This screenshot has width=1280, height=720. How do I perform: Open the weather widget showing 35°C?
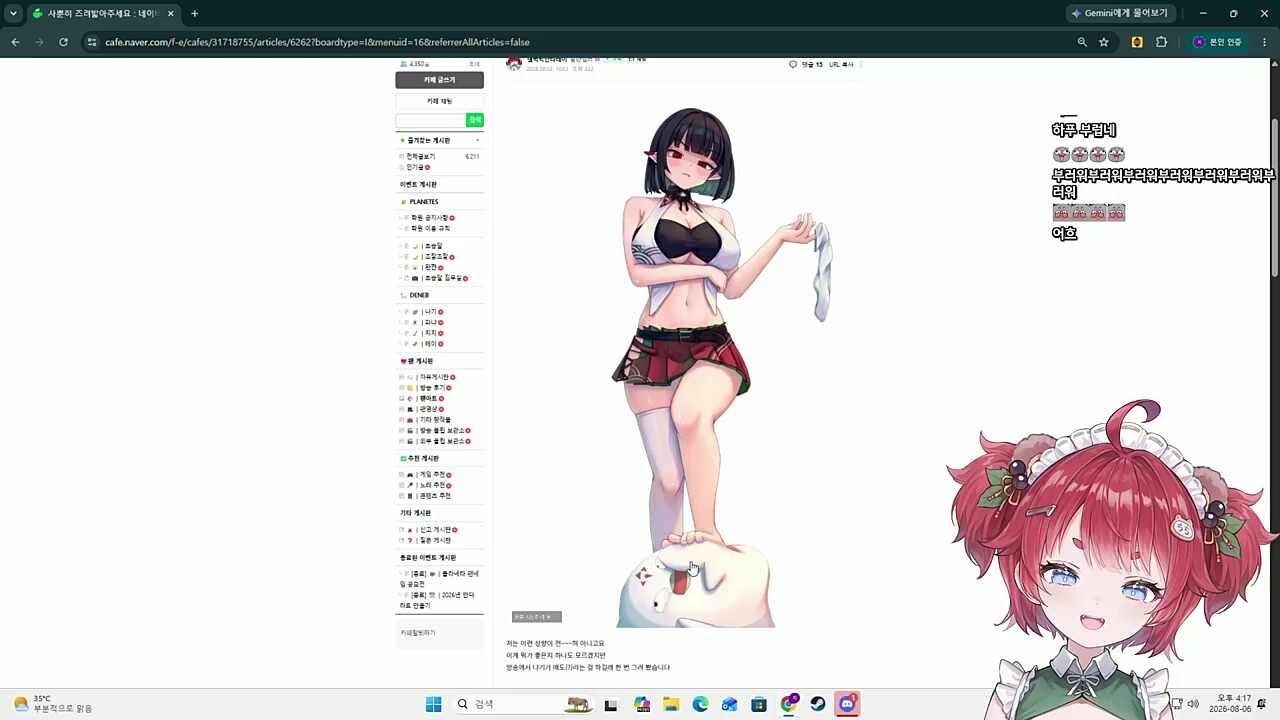52,704
